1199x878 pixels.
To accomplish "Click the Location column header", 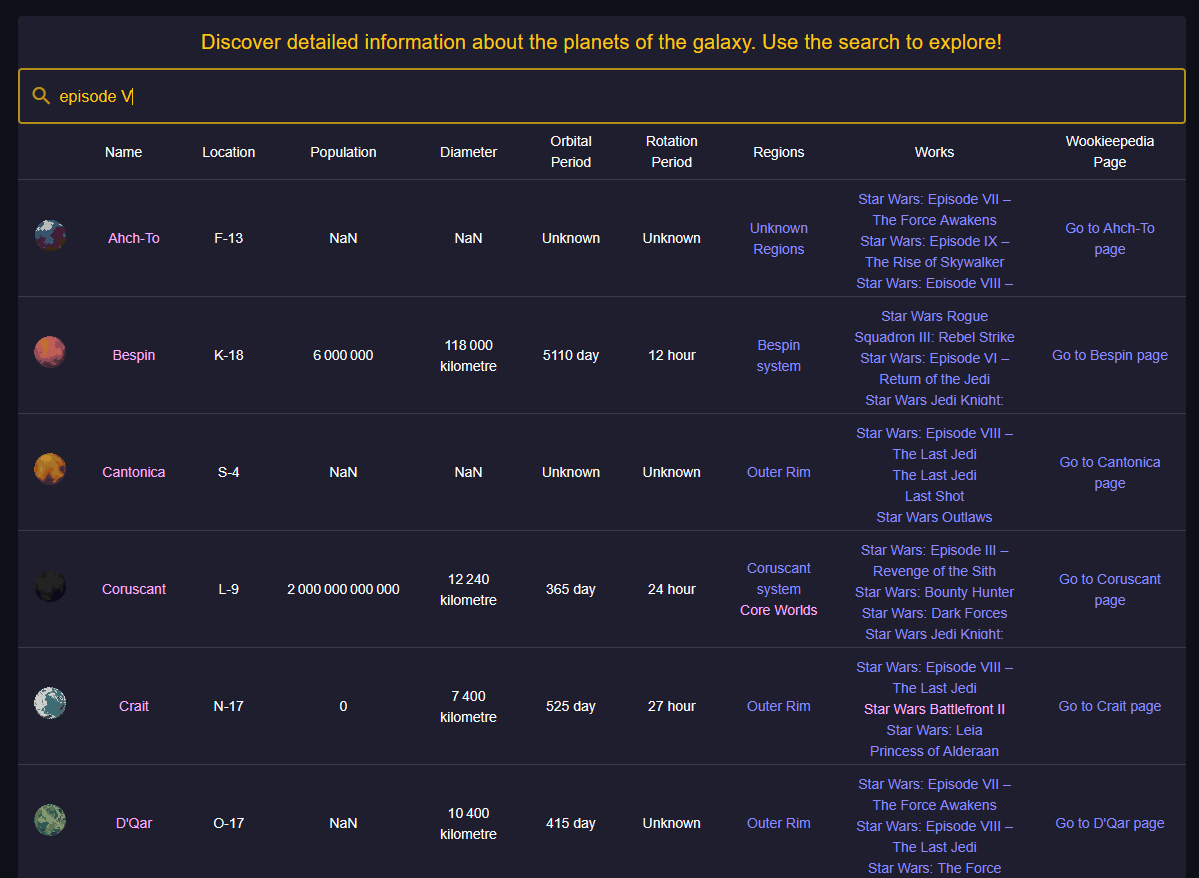I will pyautogui.click(x=229, y=152).
